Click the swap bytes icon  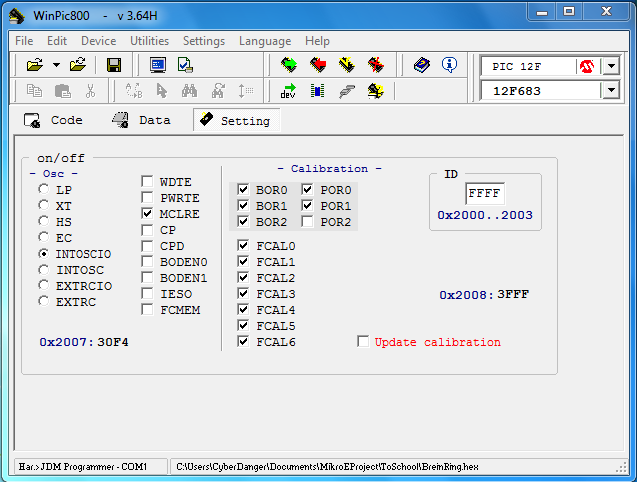[x=134, y=91]
